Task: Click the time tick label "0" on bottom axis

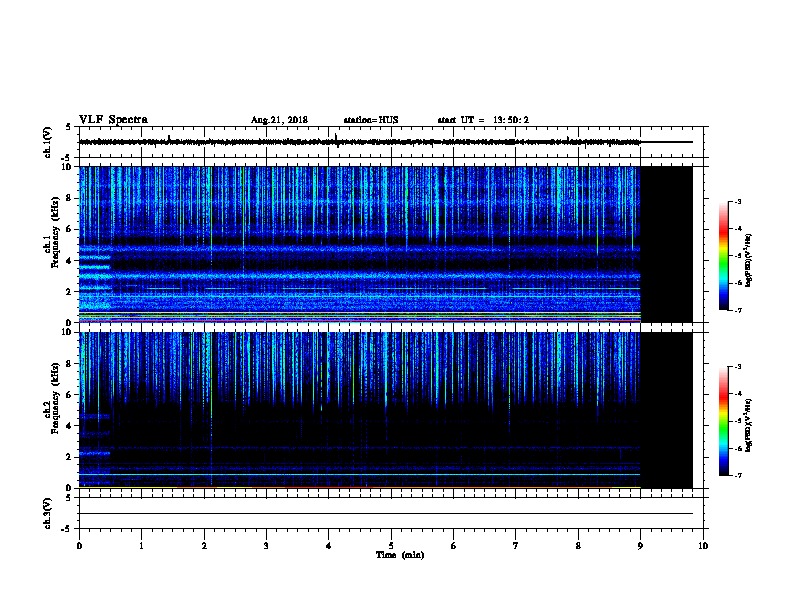Action: click(79, 545)
